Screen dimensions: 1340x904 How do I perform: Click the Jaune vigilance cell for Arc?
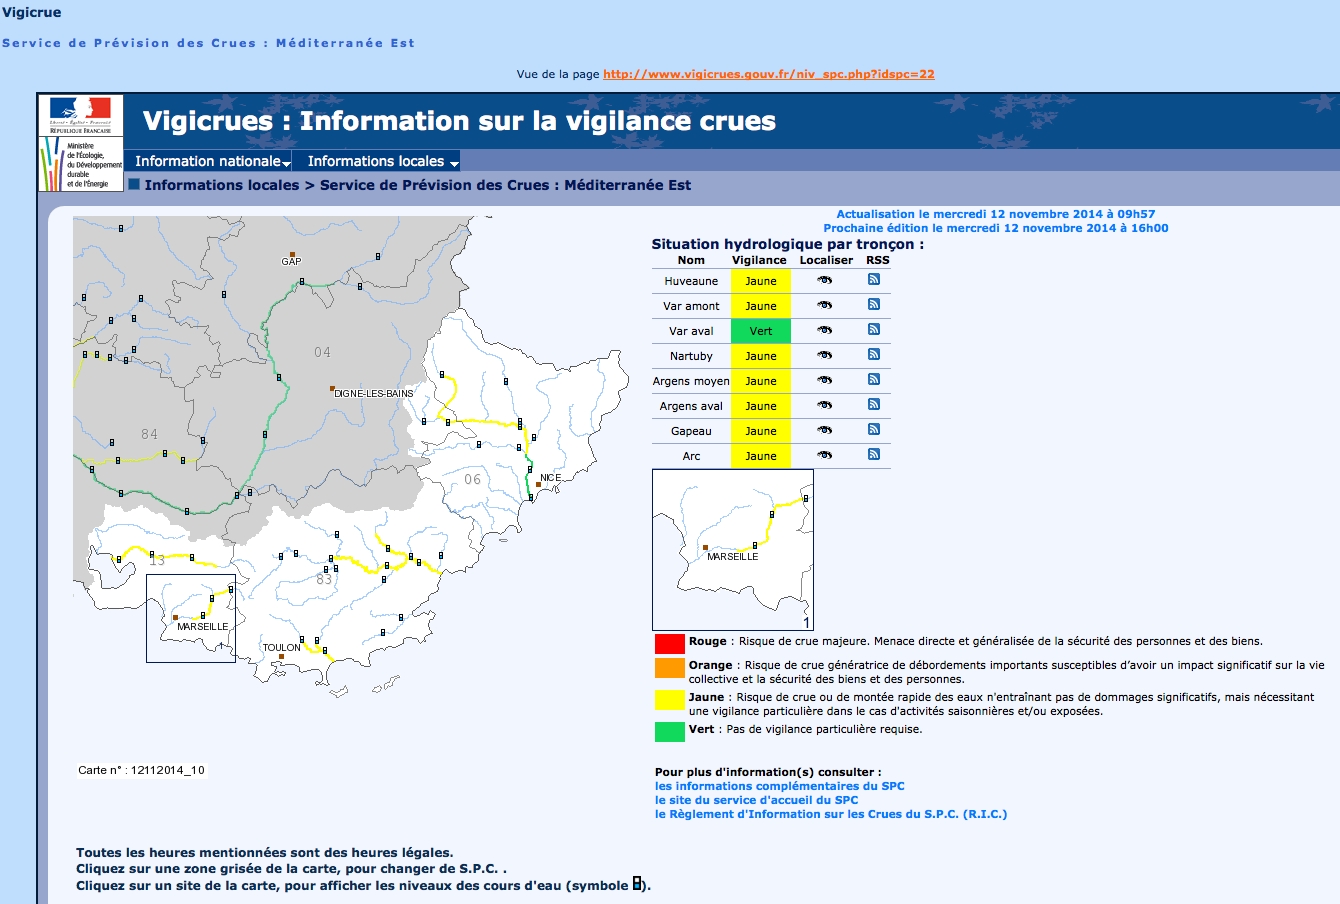coord(761,456)
